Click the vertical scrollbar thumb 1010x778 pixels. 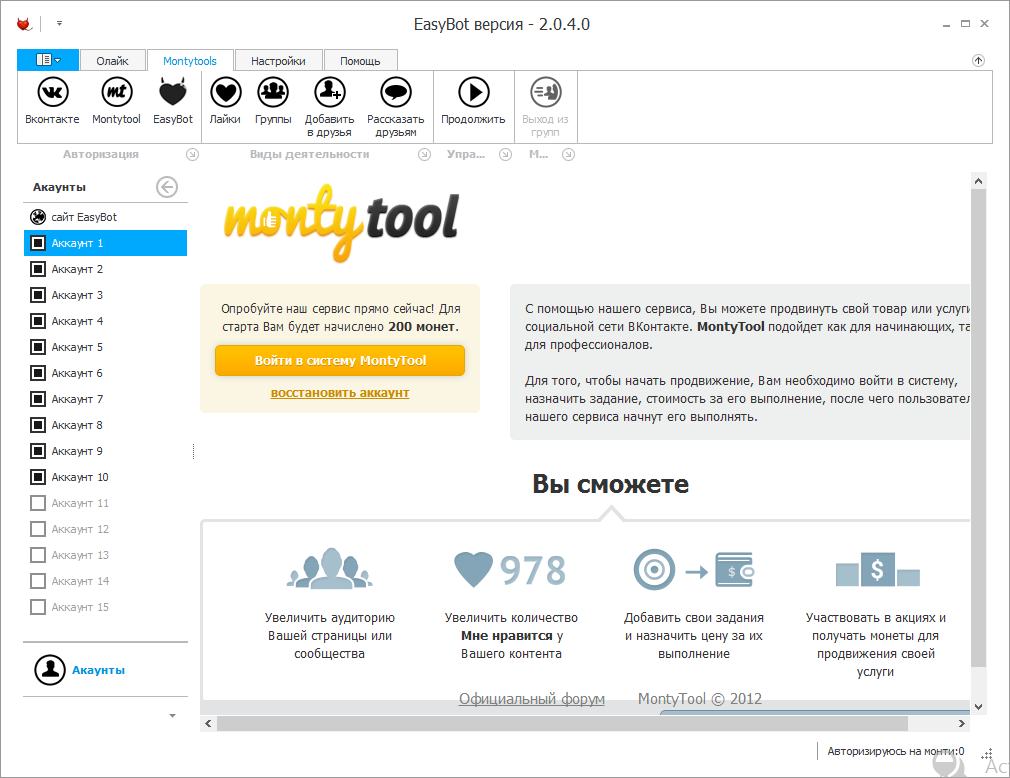click(978, 428)
